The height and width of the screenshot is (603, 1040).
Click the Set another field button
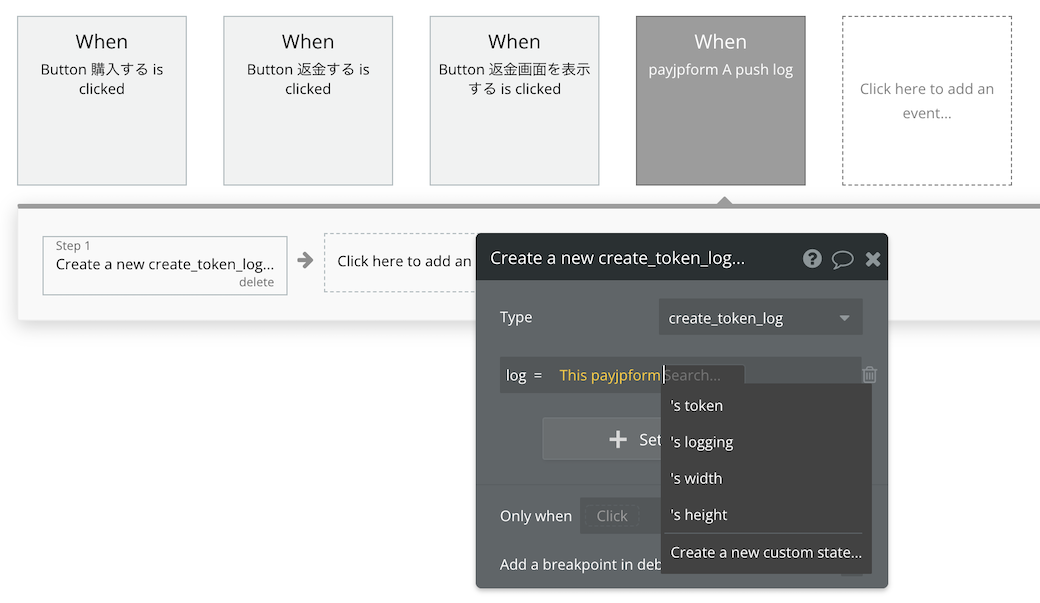coord(602,439)
